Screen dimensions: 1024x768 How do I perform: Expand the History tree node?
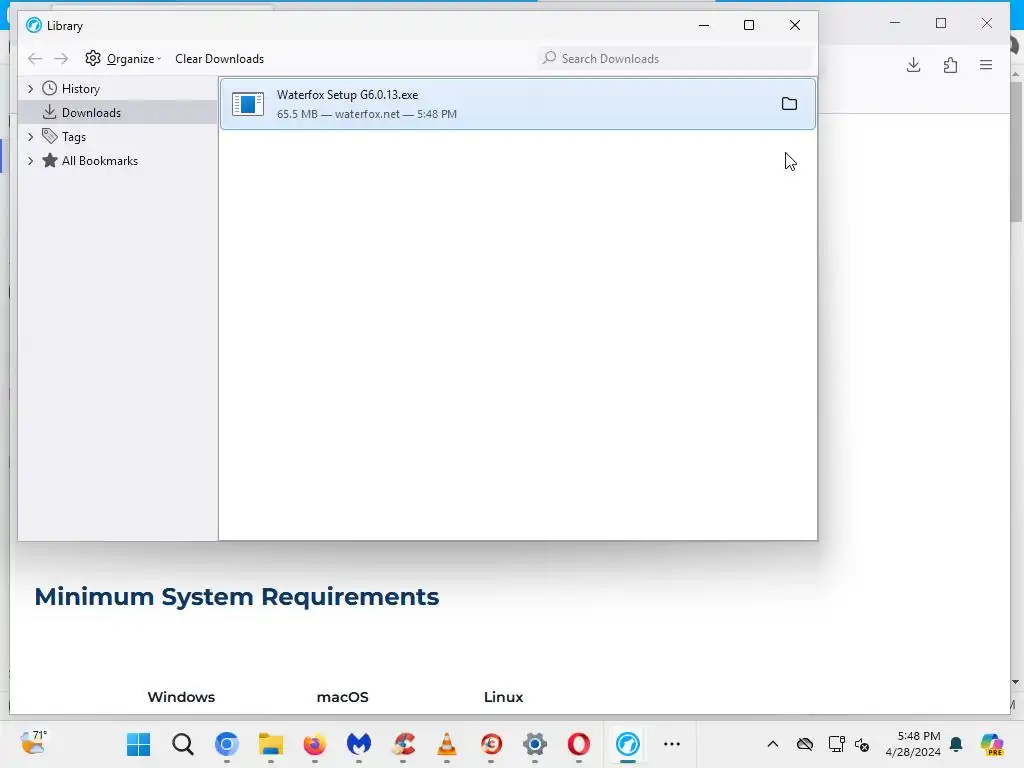(30, 89)
